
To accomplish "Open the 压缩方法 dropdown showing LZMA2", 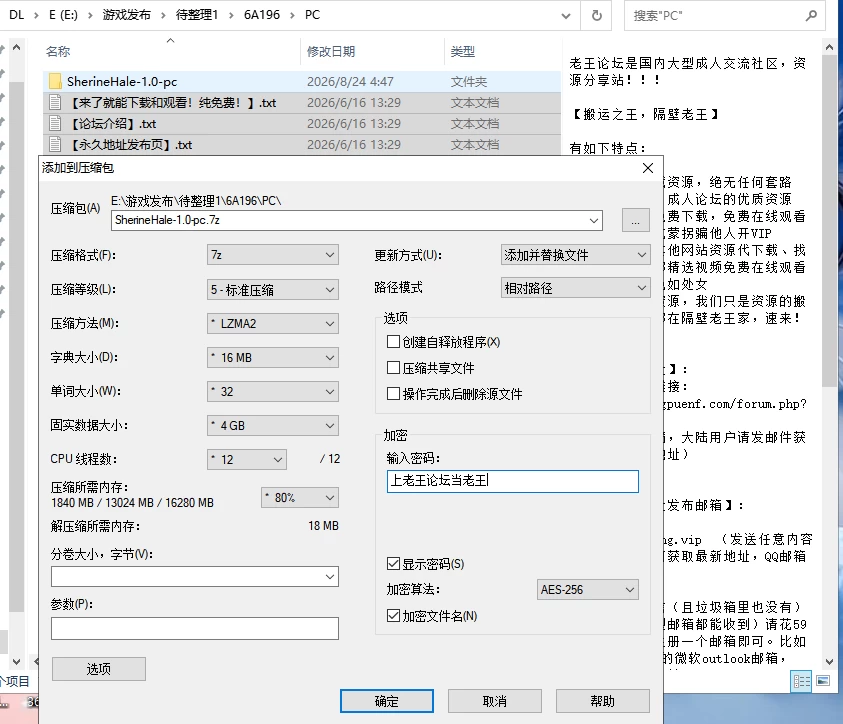I will (273, 324).
